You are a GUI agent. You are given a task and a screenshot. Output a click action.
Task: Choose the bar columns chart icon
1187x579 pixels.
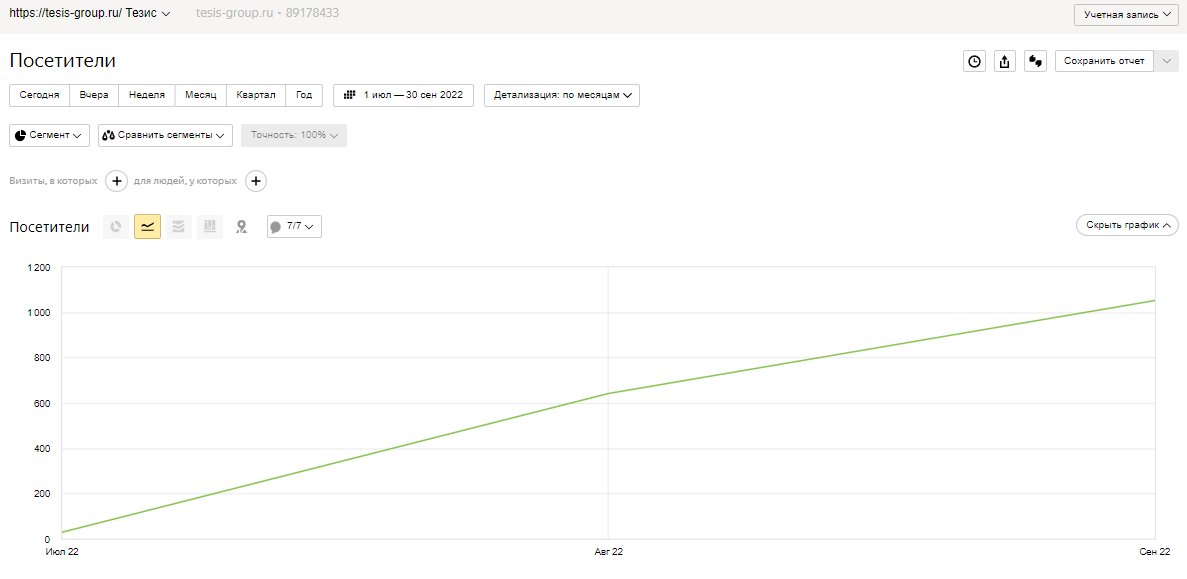[209, 227]
